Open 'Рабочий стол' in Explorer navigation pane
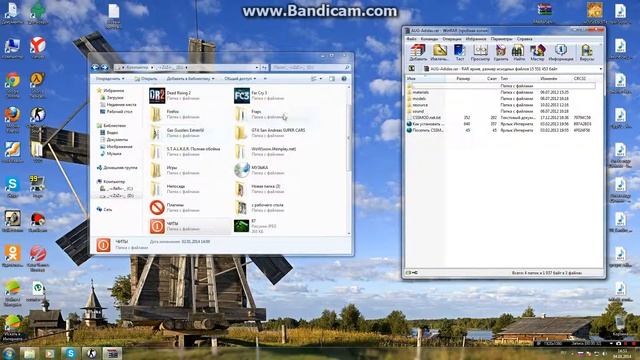 pyautogui.click(x=116, y=111)
